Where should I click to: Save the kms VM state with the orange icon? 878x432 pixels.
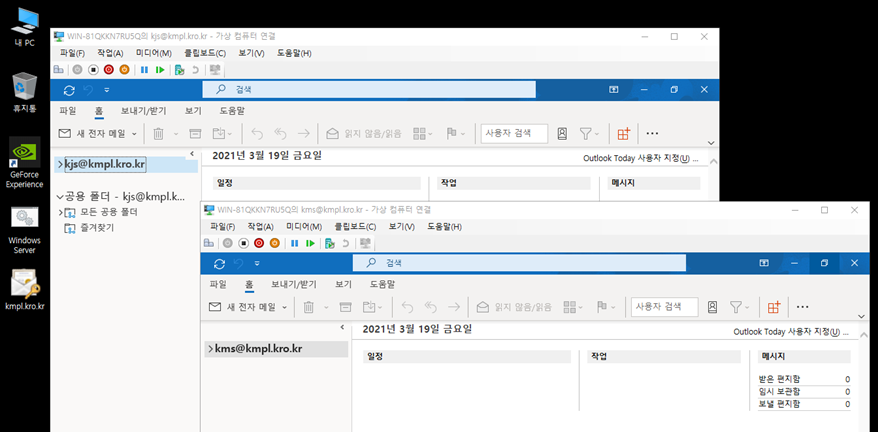(274, 243)
